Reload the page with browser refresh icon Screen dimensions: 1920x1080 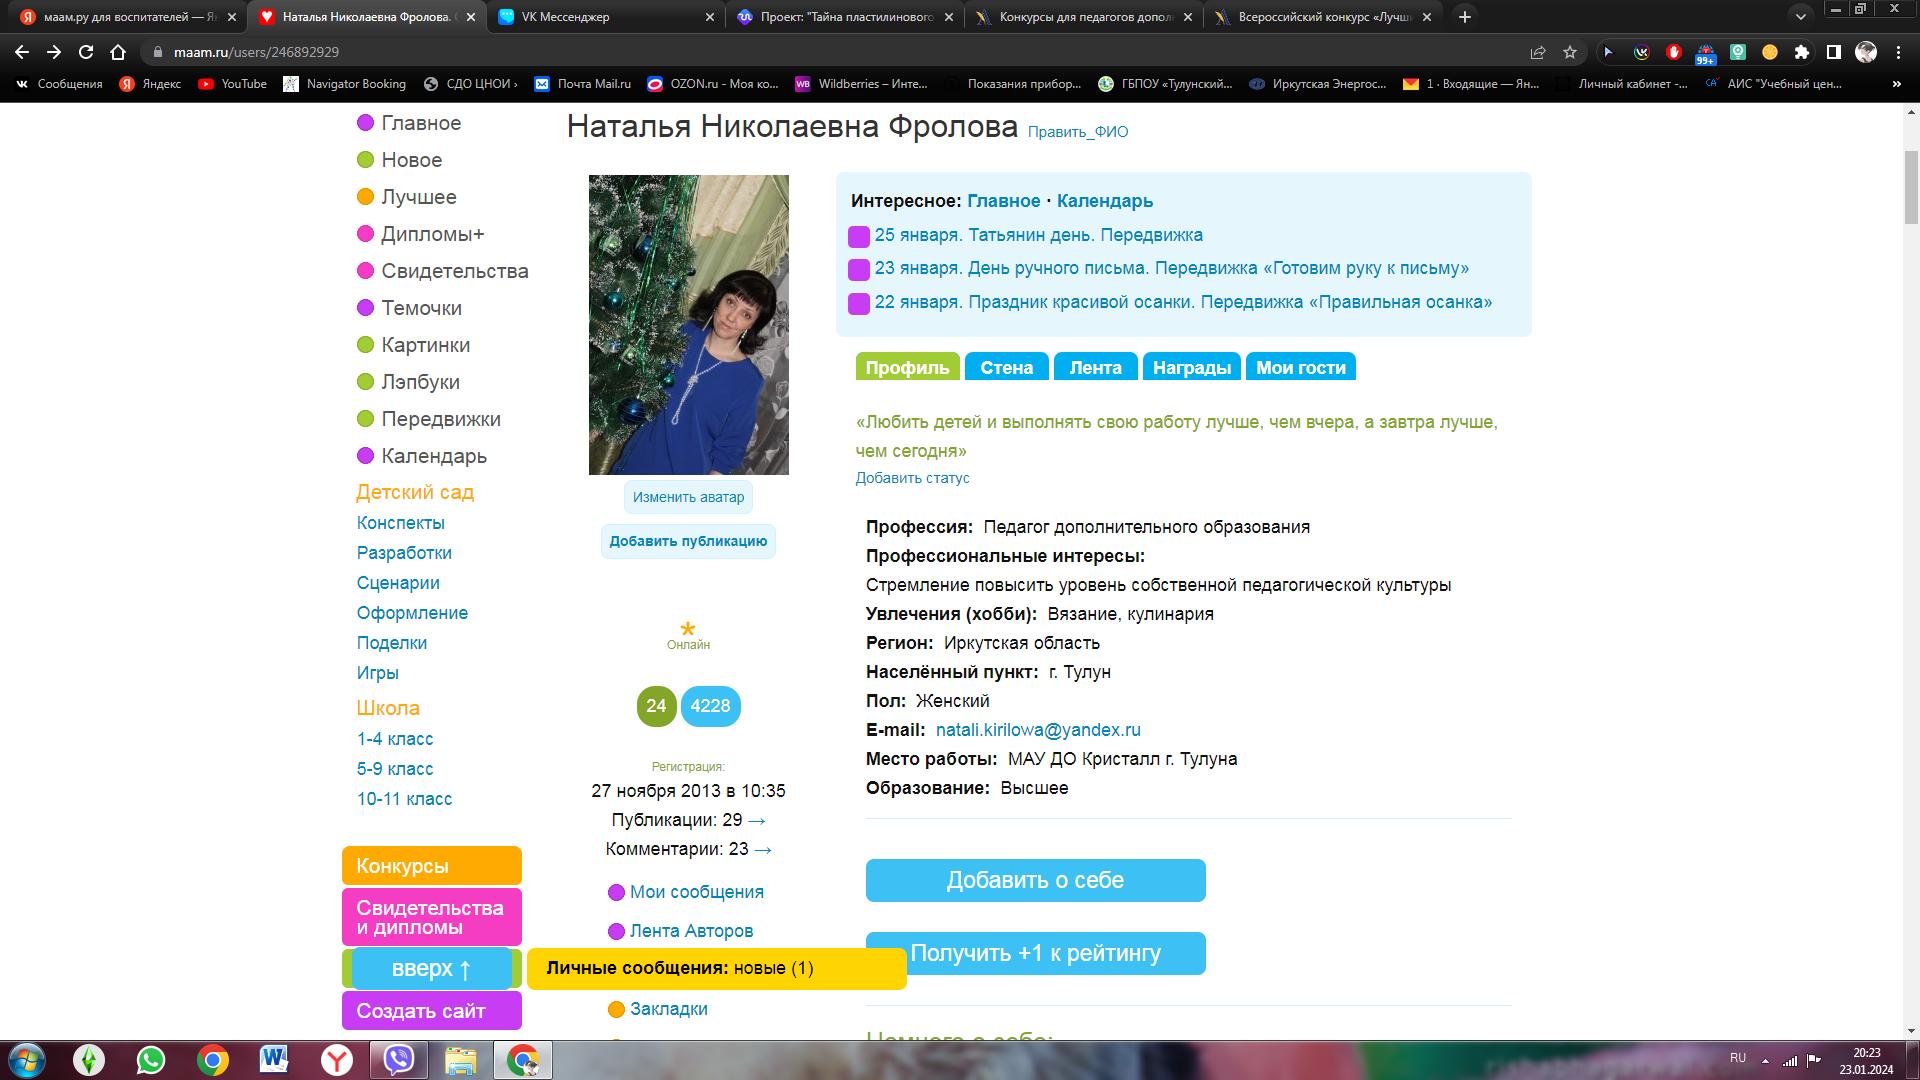point(86,52)
